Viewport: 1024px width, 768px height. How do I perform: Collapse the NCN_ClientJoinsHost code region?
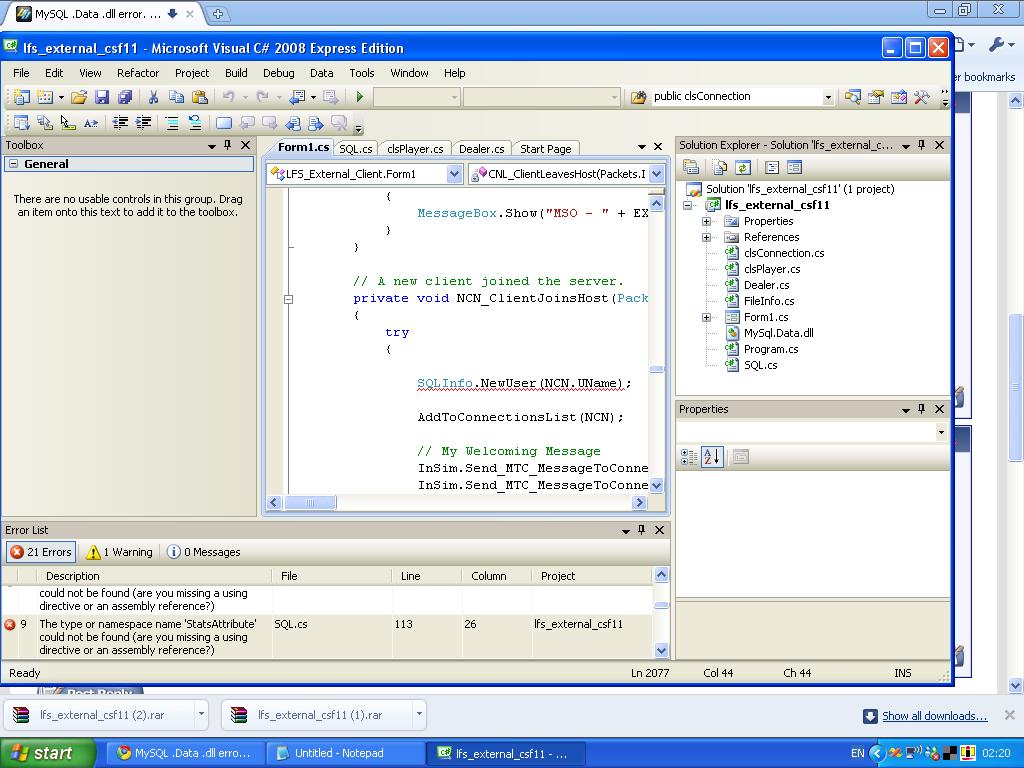pyautogui.click(x=289, y=299)
